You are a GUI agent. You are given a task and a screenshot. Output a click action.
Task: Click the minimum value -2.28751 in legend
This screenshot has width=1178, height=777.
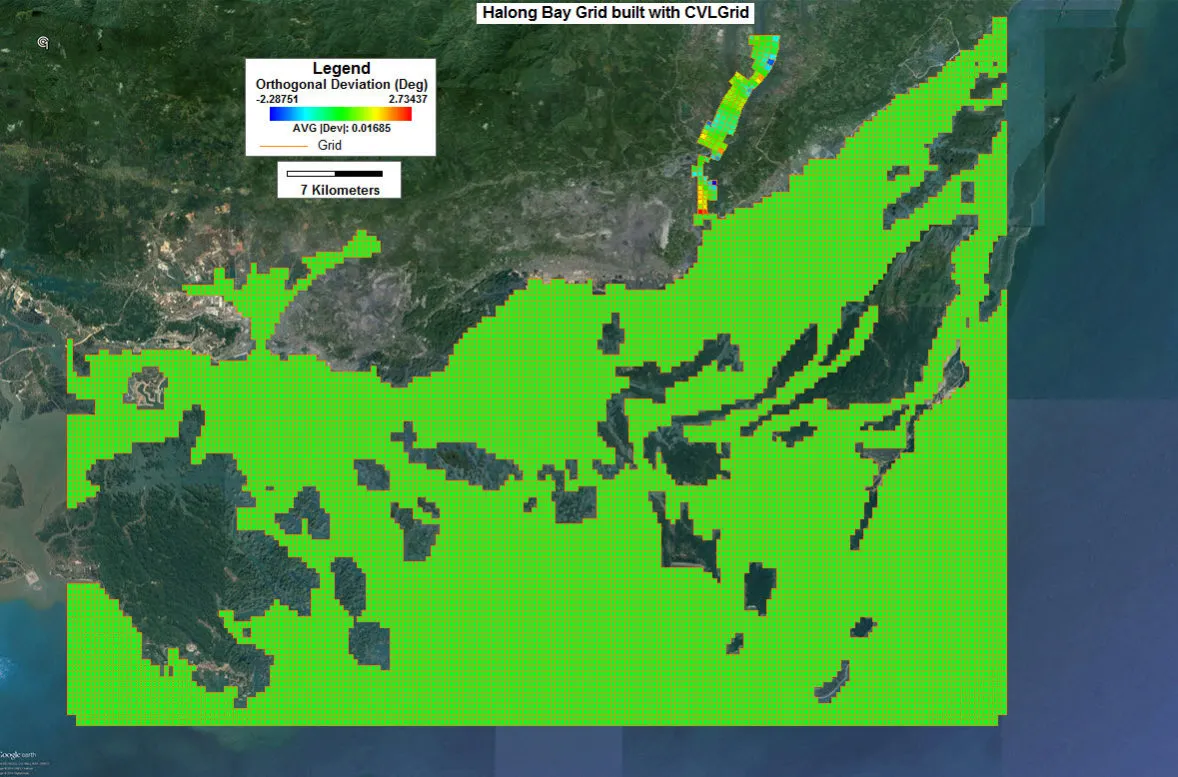coord(277,99)
